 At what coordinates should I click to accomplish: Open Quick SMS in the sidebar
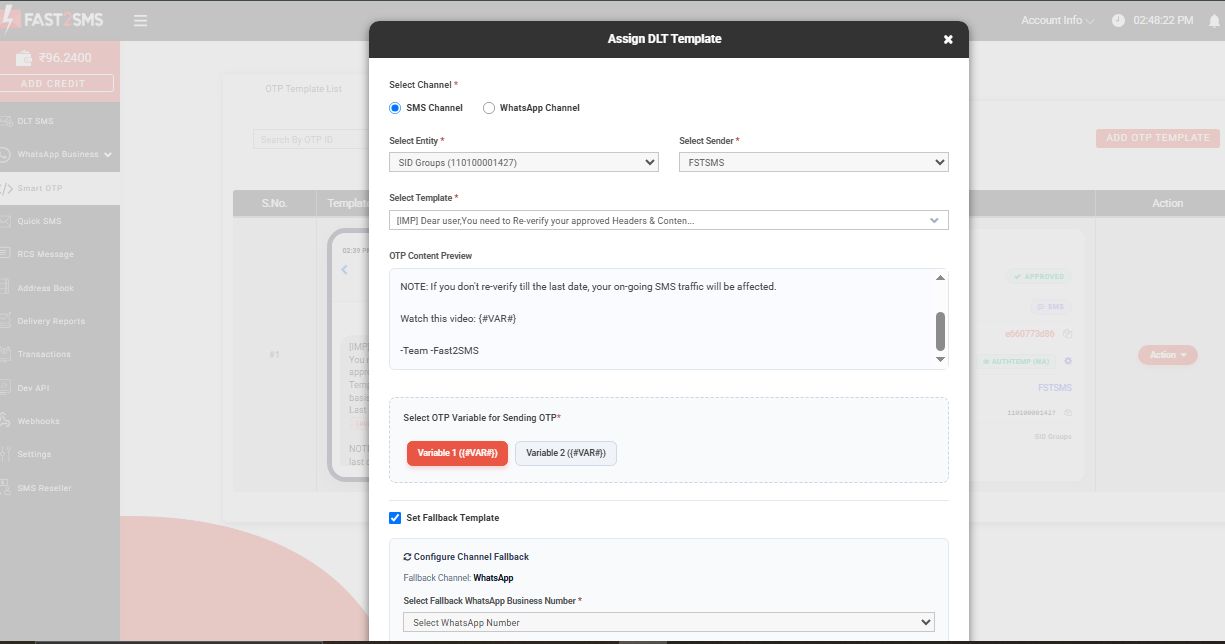pyautogui.click(x=60, y=221)
